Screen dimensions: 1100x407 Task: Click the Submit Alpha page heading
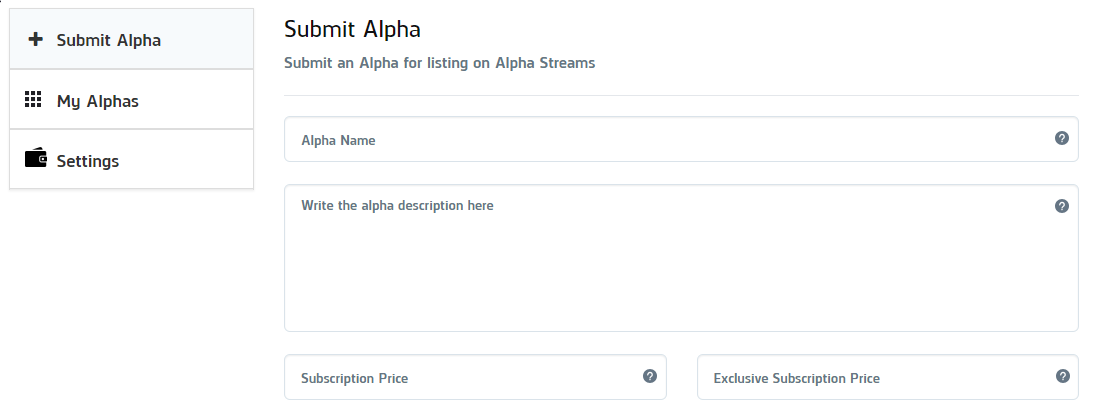tap(352, 29)
